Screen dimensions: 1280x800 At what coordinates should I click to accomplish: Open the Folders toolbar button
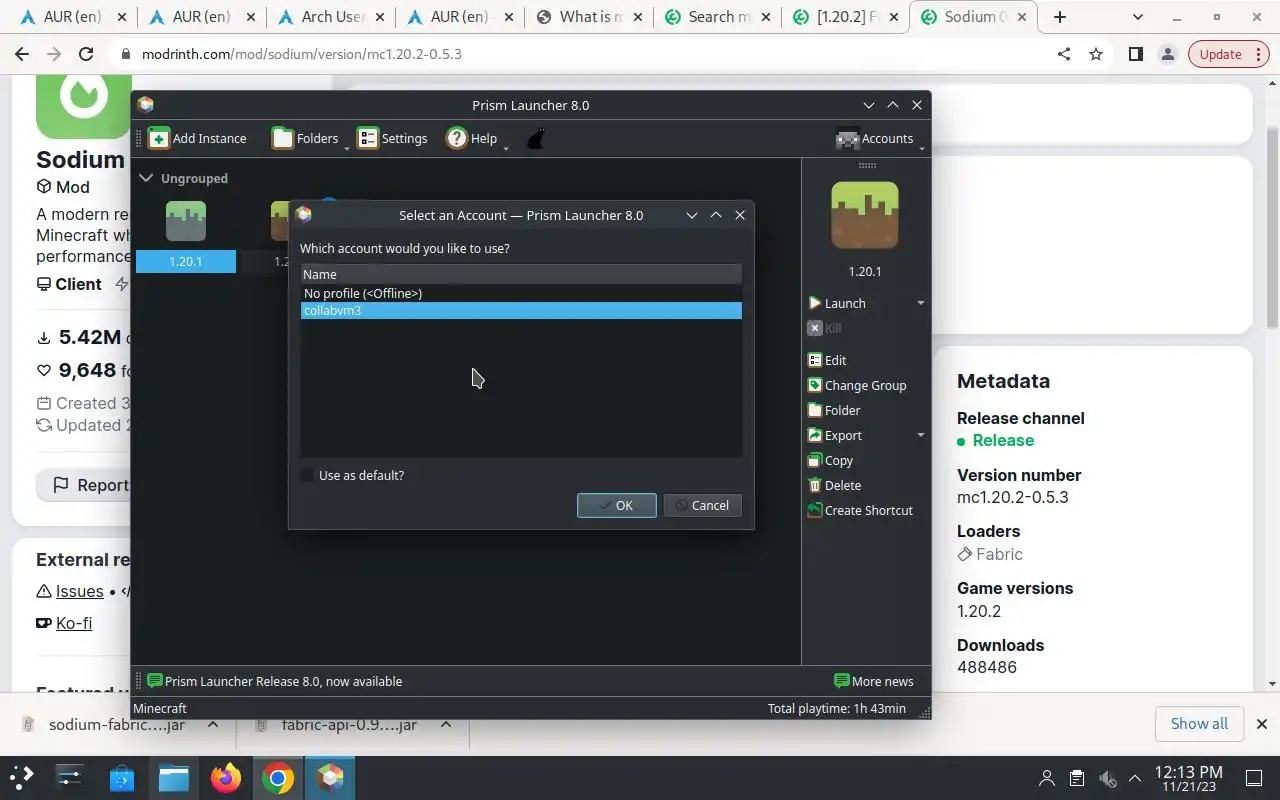[305, 138]
